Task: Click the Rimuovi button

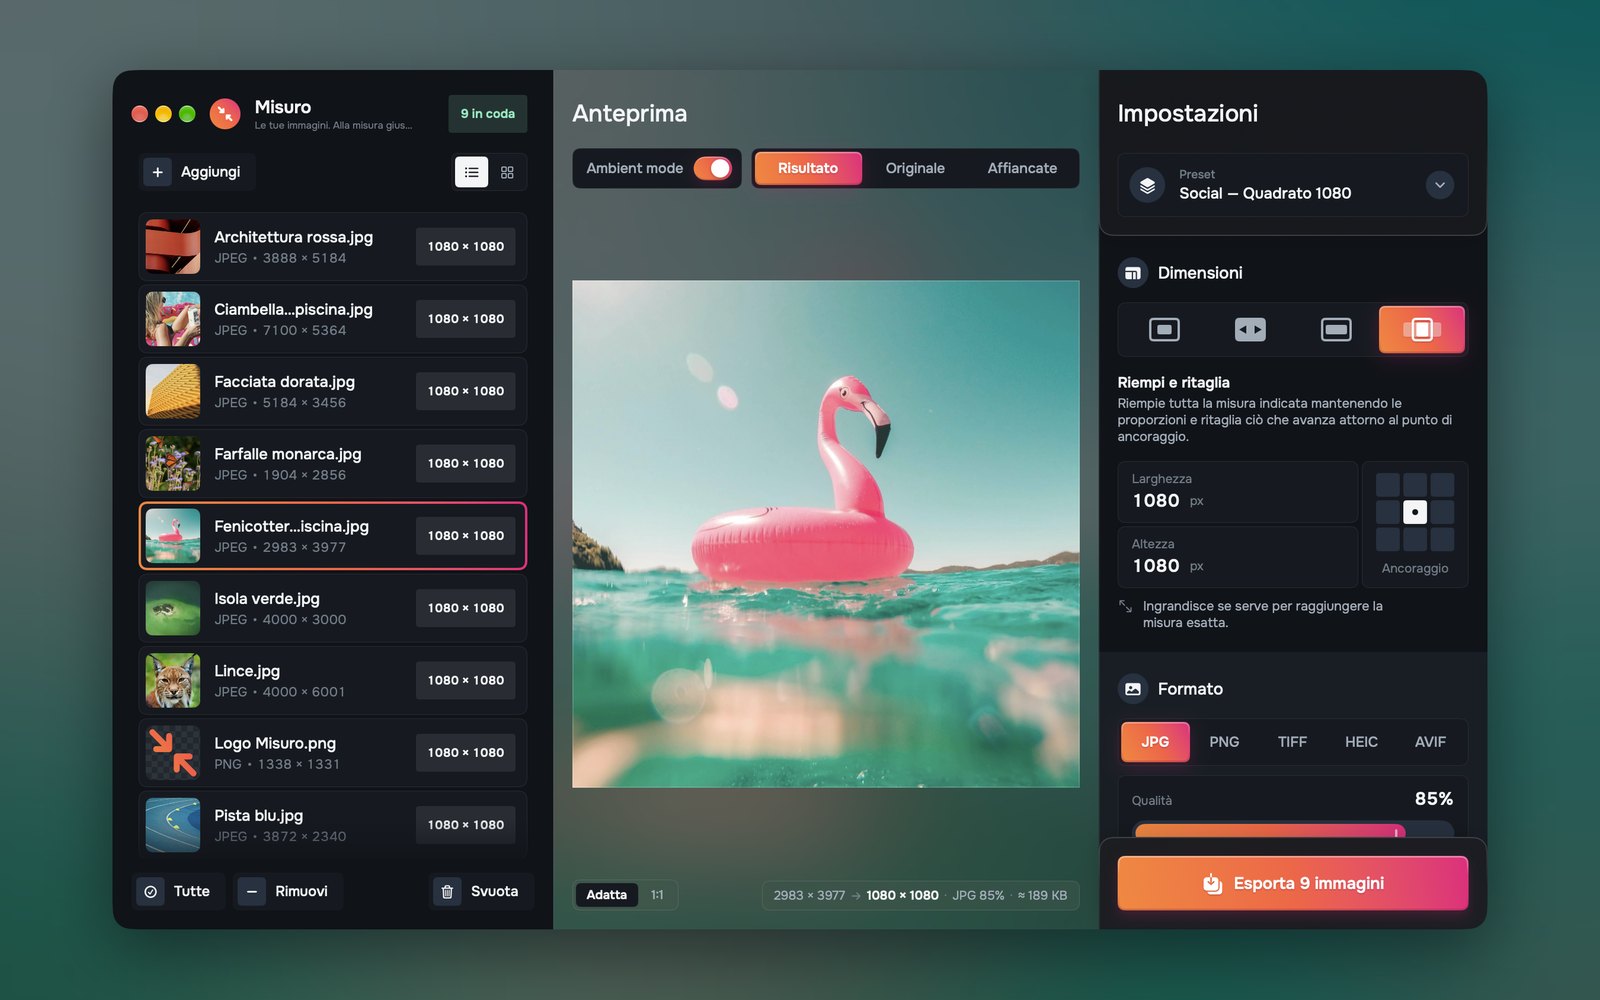Action: pyautogui.click(x=288, y=891)
